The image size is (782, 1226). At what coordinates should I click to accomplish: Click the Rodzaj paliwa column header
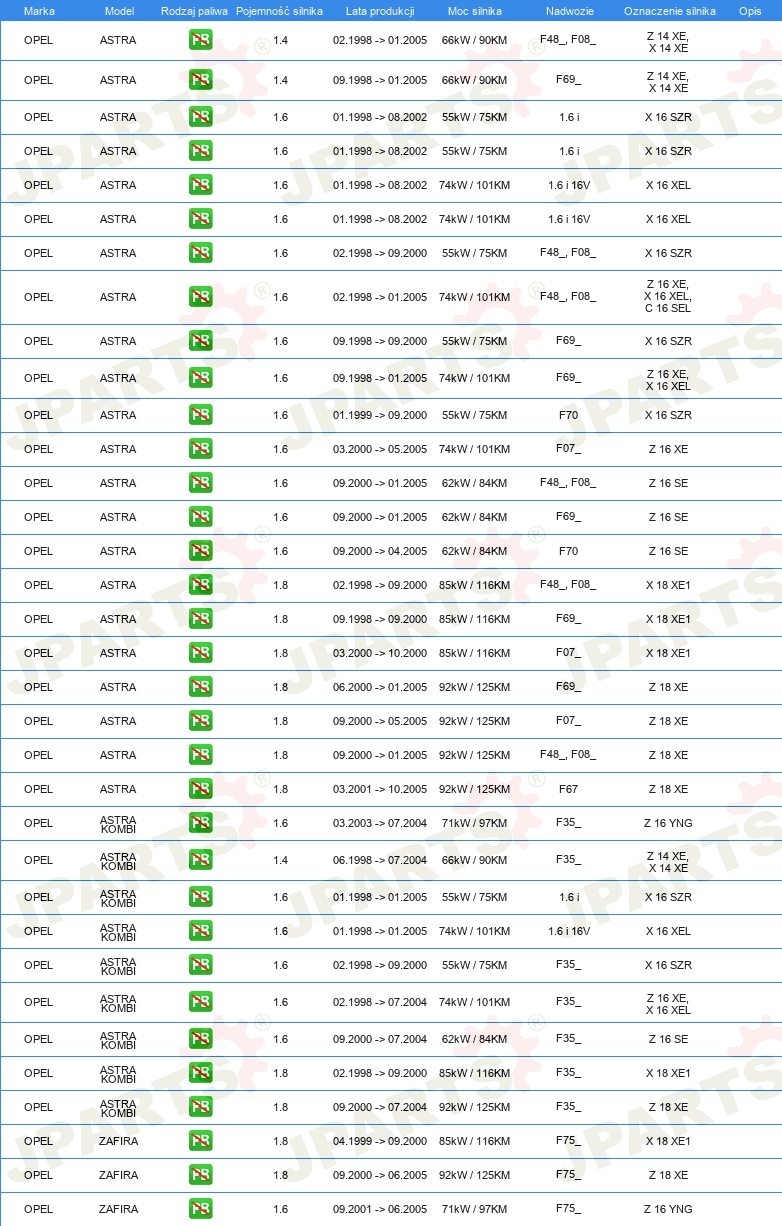pos(194,11)
